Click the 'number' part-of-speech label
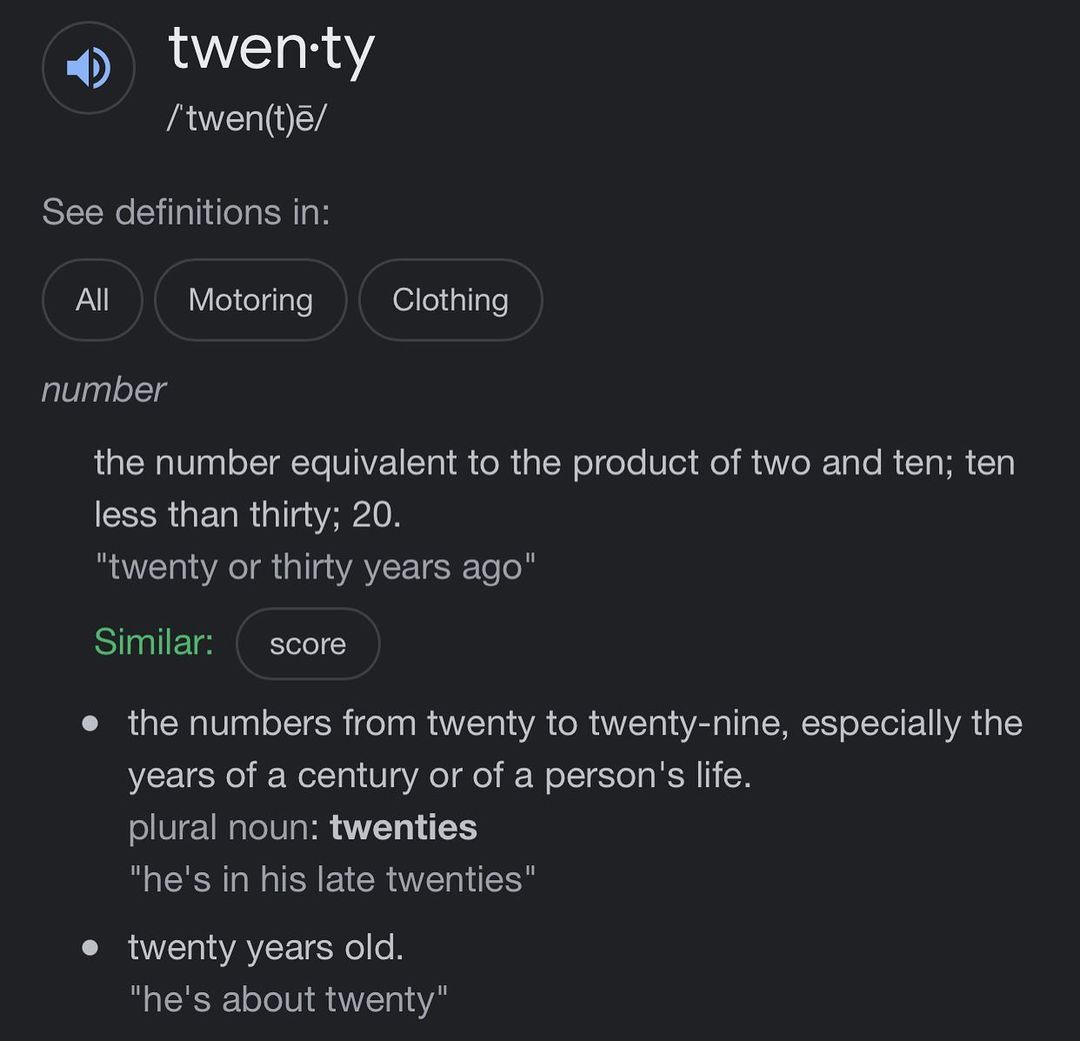This screenshot has width=1080, height=1041. tap(103, 389)
